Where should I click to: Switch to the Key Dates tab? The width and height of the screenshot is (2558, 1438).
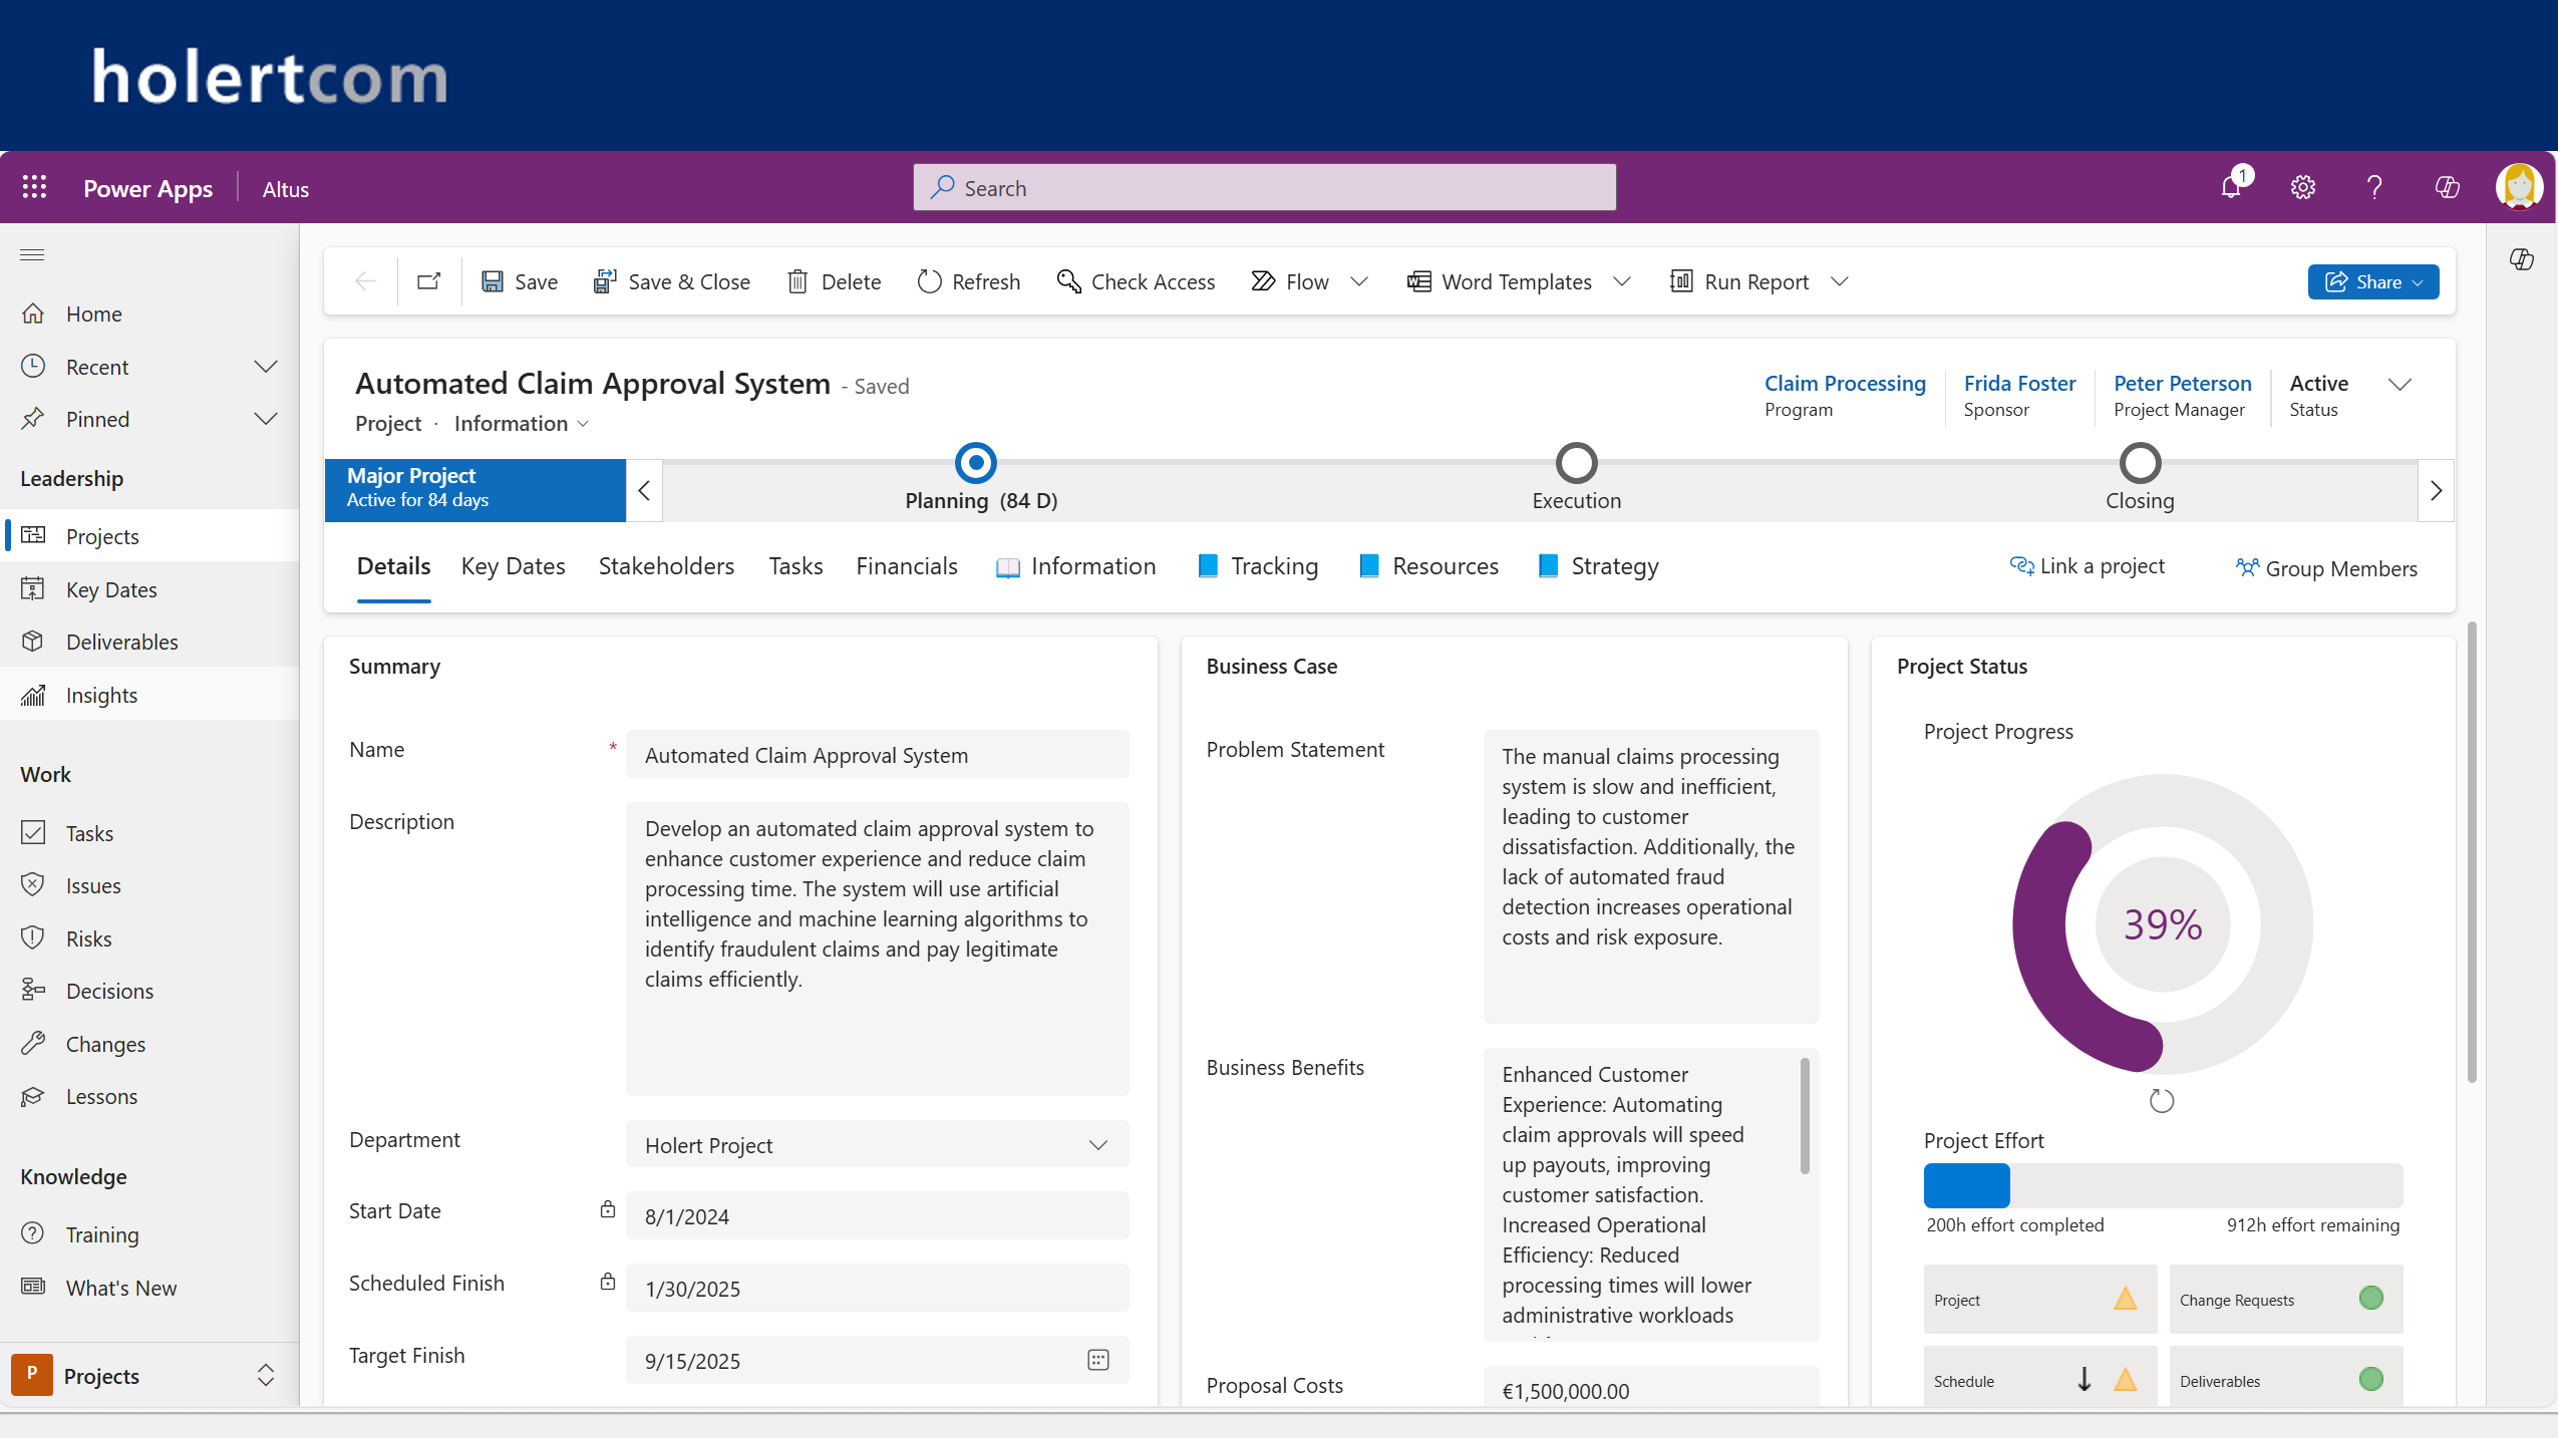[x=513, y=567]
